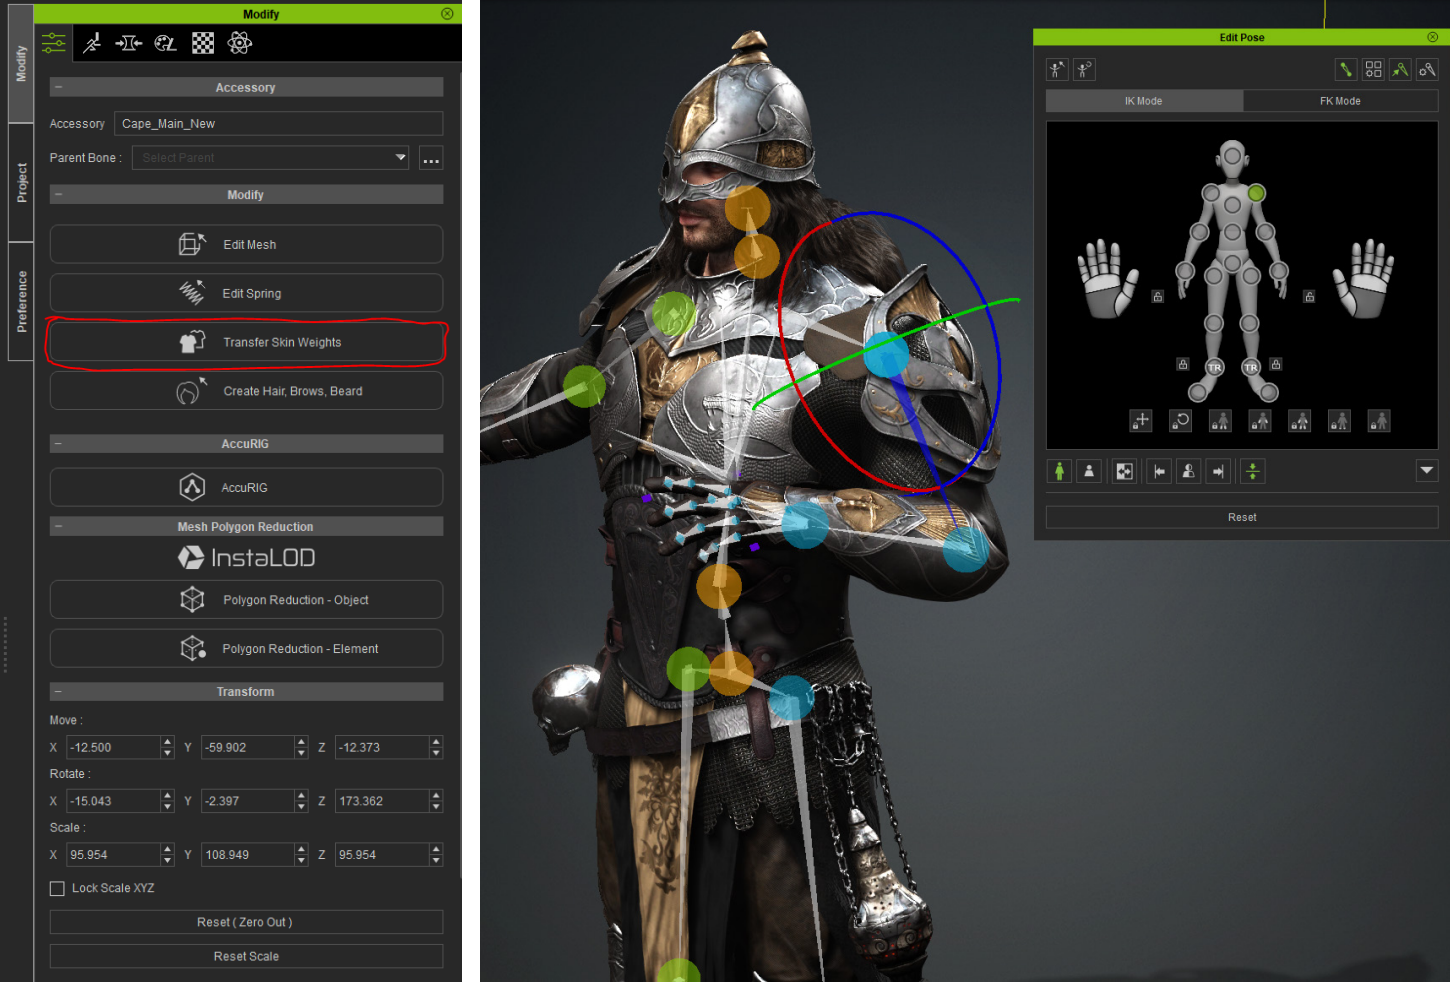This screenshot has width=1450, height=984.
Task: Click the left-pointing arrow-to-bar icon
Action: tap(1159, 471)
